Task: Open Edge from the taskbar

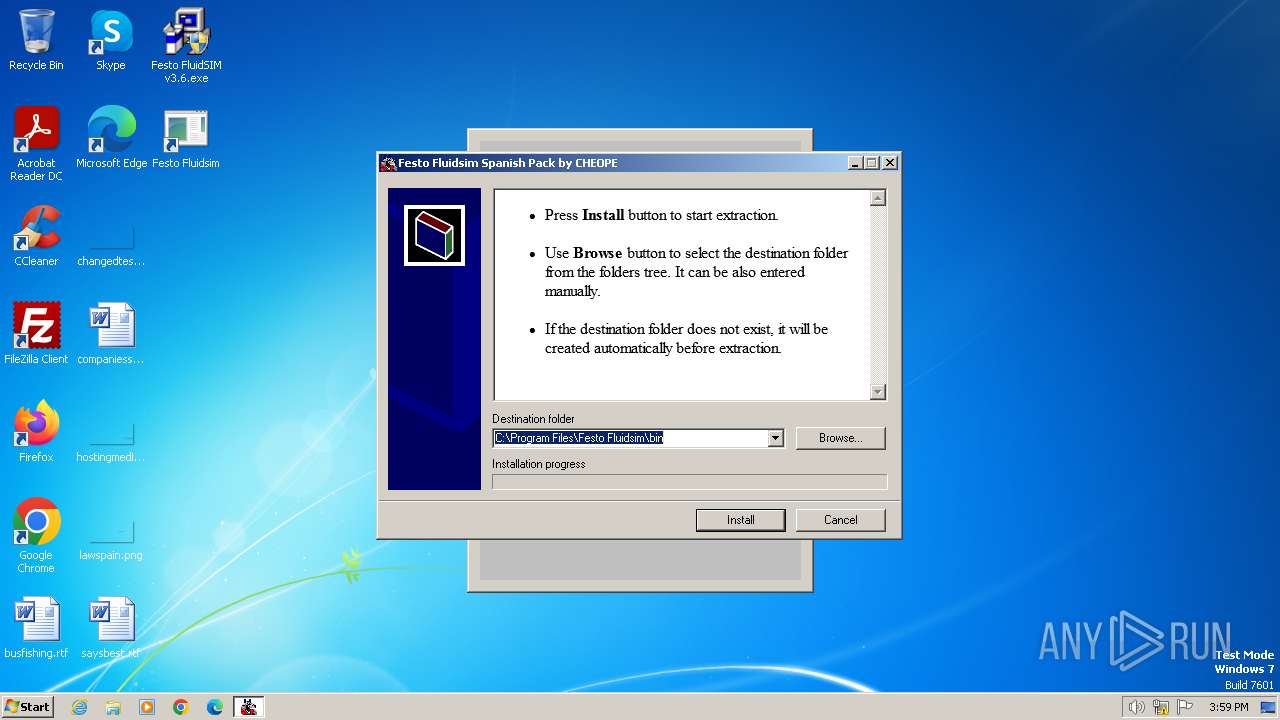Action: 215,707
